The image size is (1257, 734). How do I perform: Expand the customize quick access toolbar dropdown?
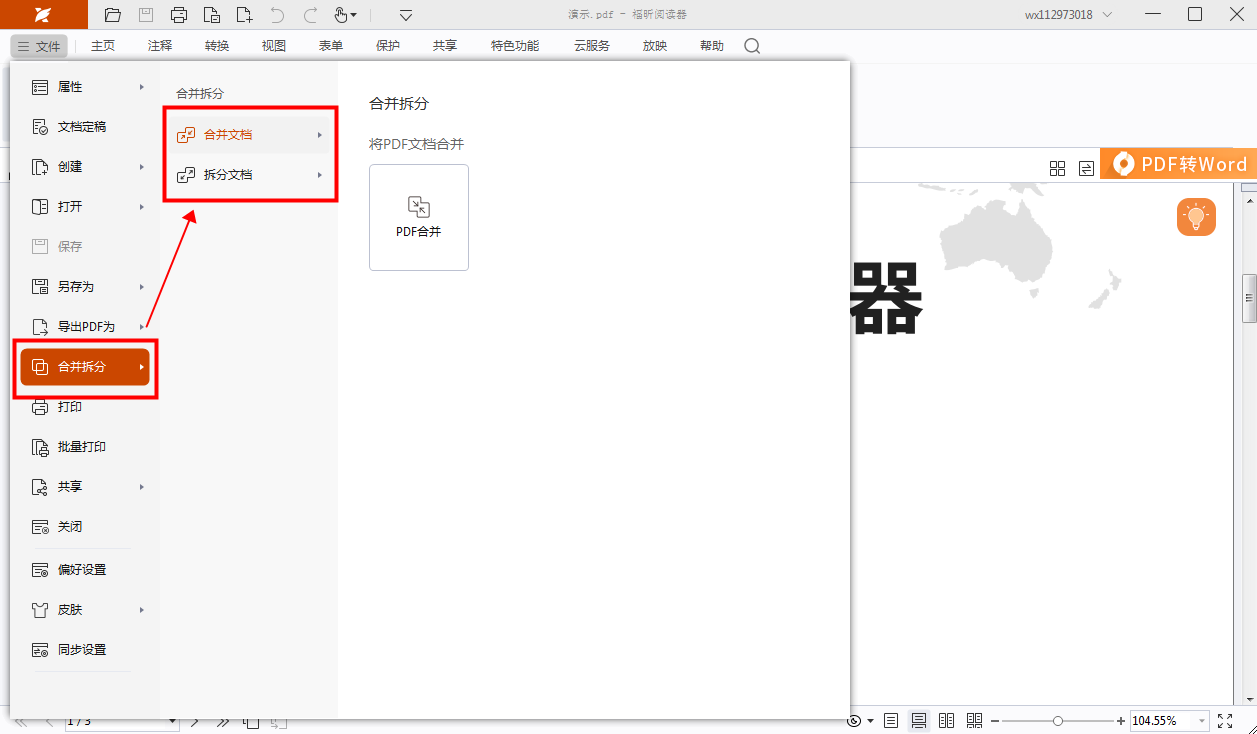point(406,15)
